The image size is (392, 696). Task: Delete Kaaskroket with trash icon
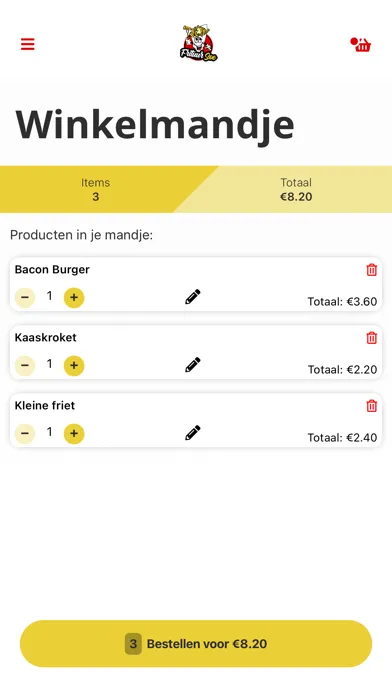point(372,338)
